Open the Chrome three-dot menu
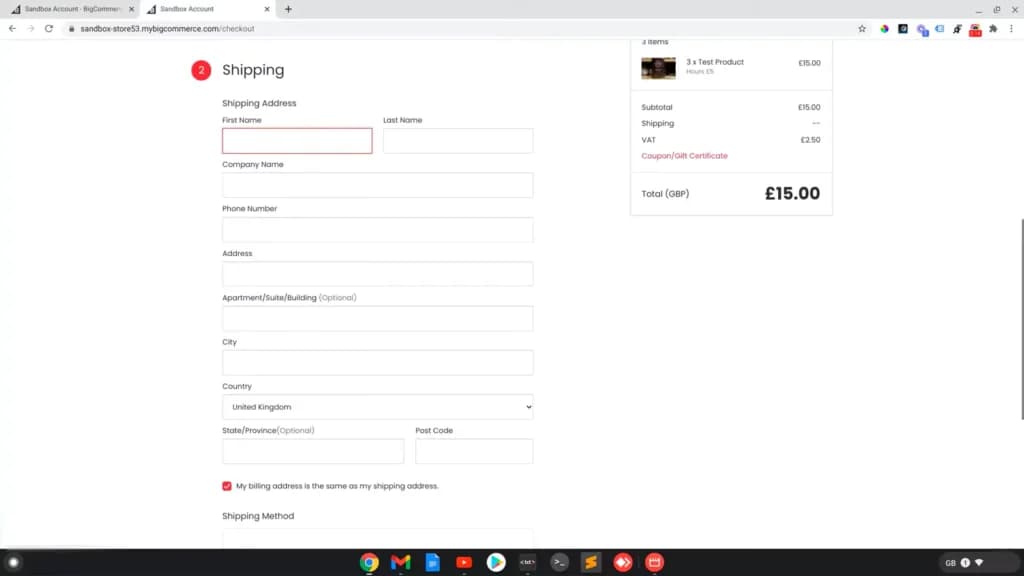 click(1012, 29)
